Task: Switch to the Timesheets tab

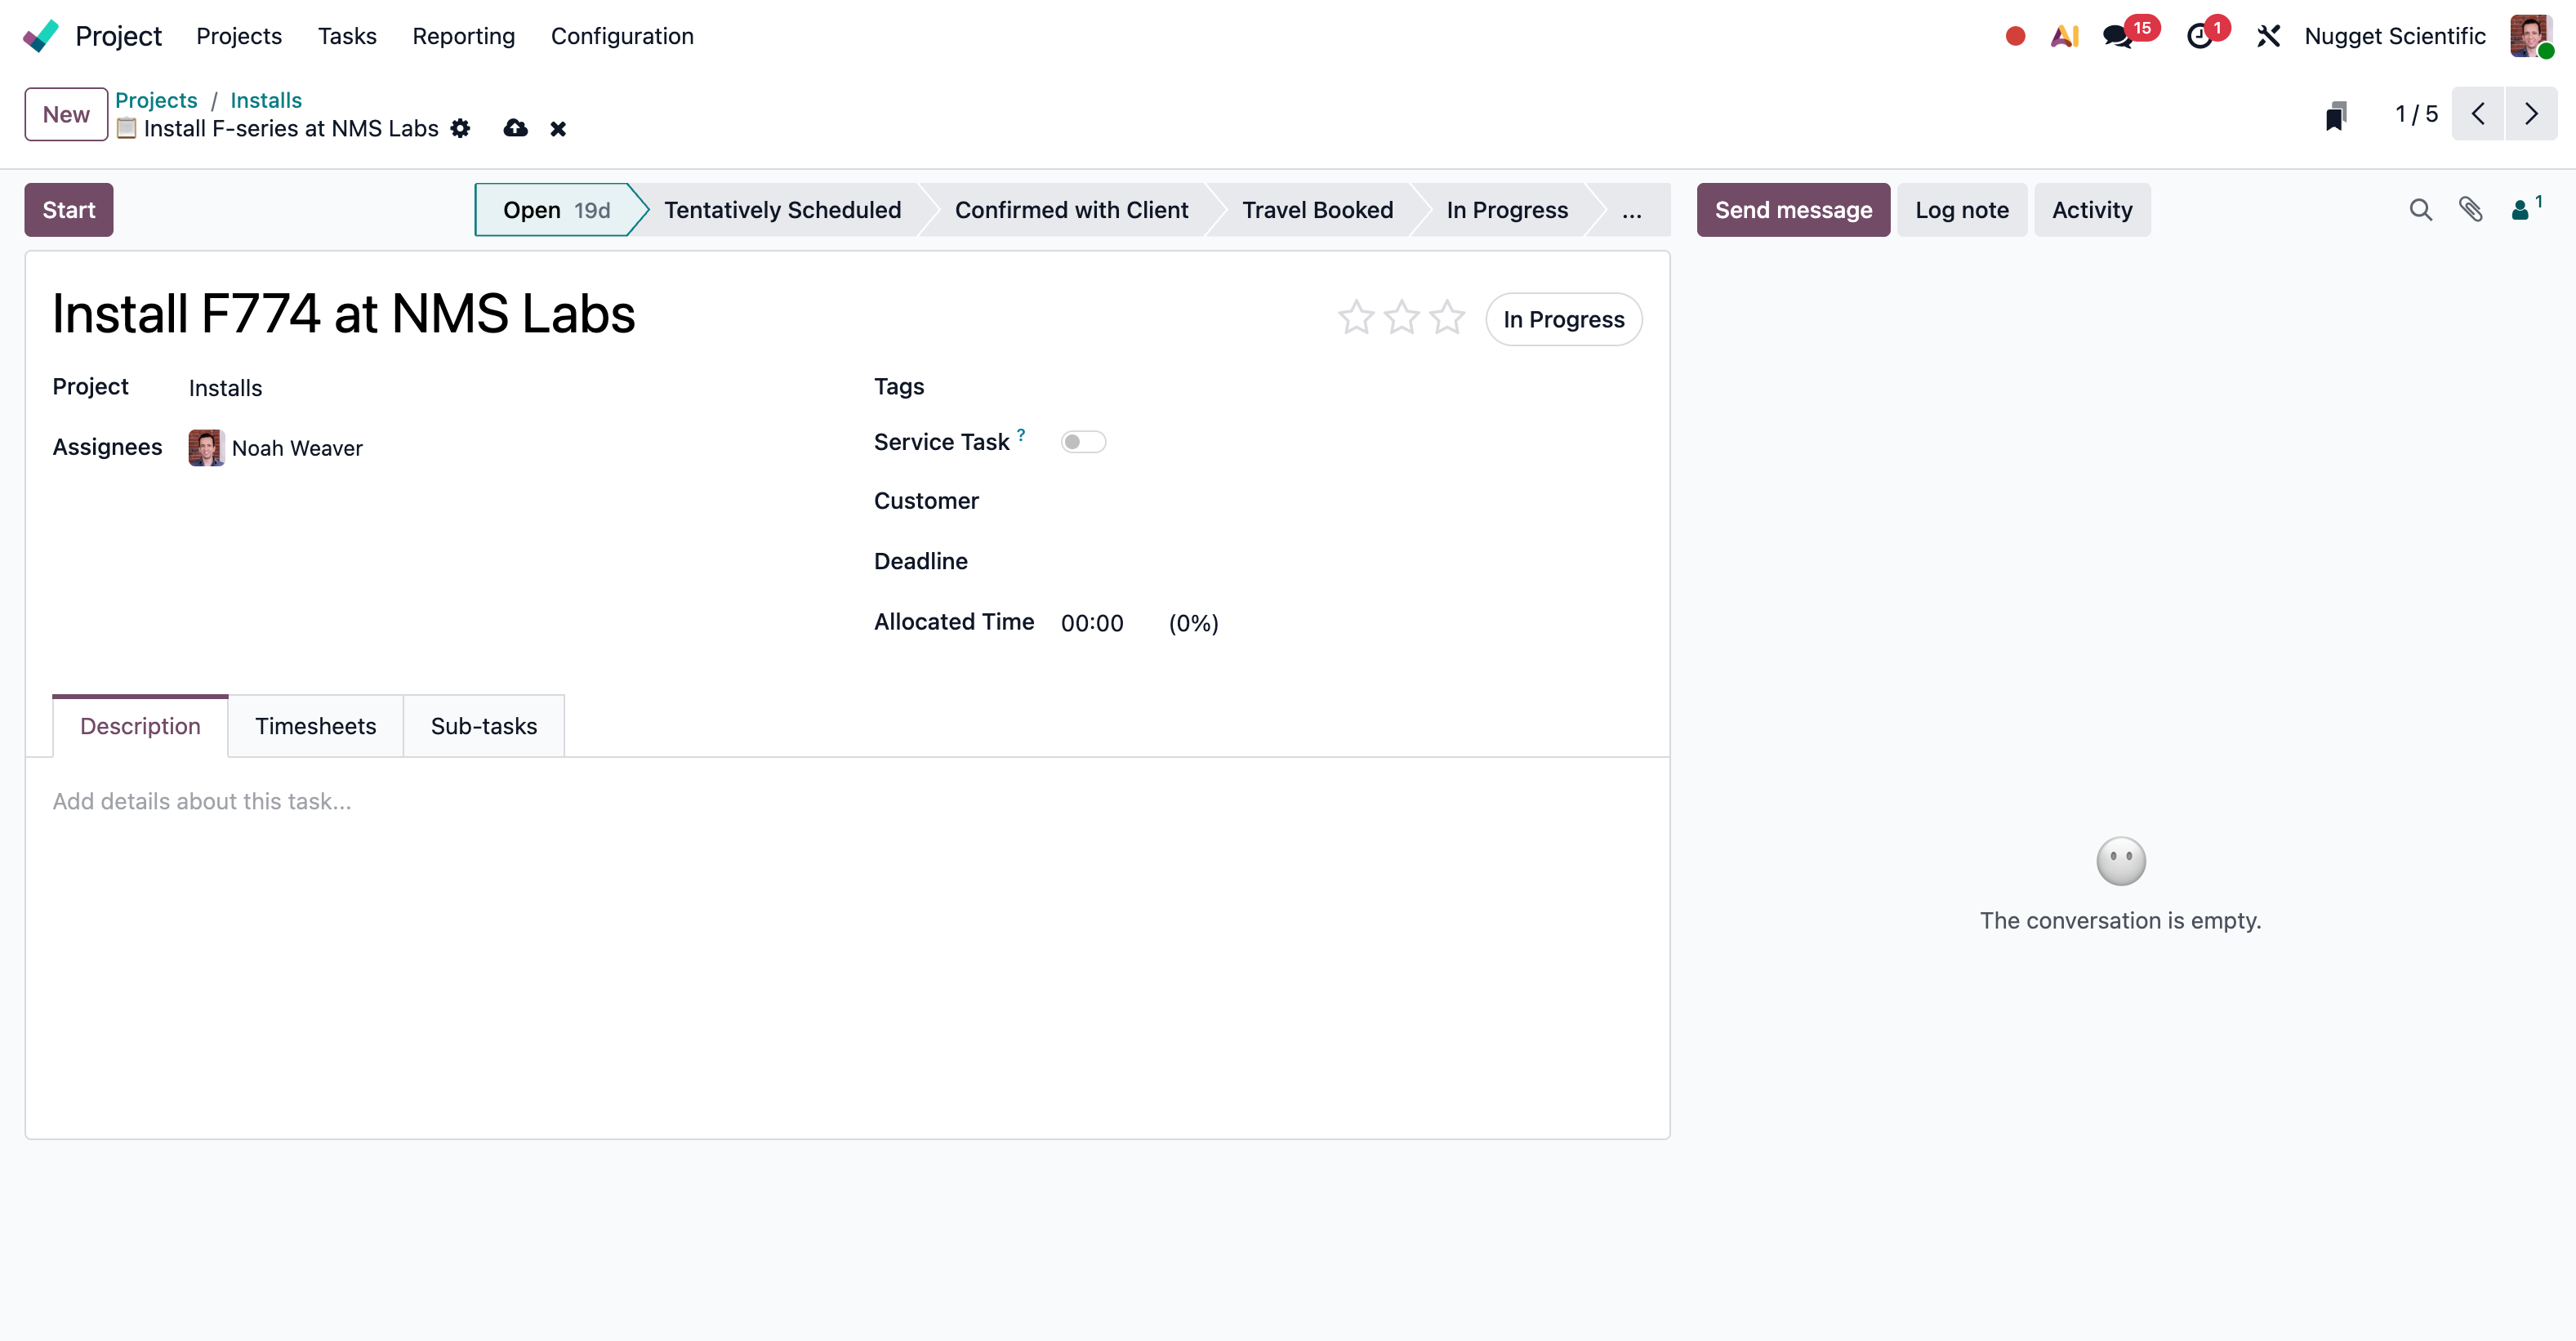Action: (x=315, y=726)
